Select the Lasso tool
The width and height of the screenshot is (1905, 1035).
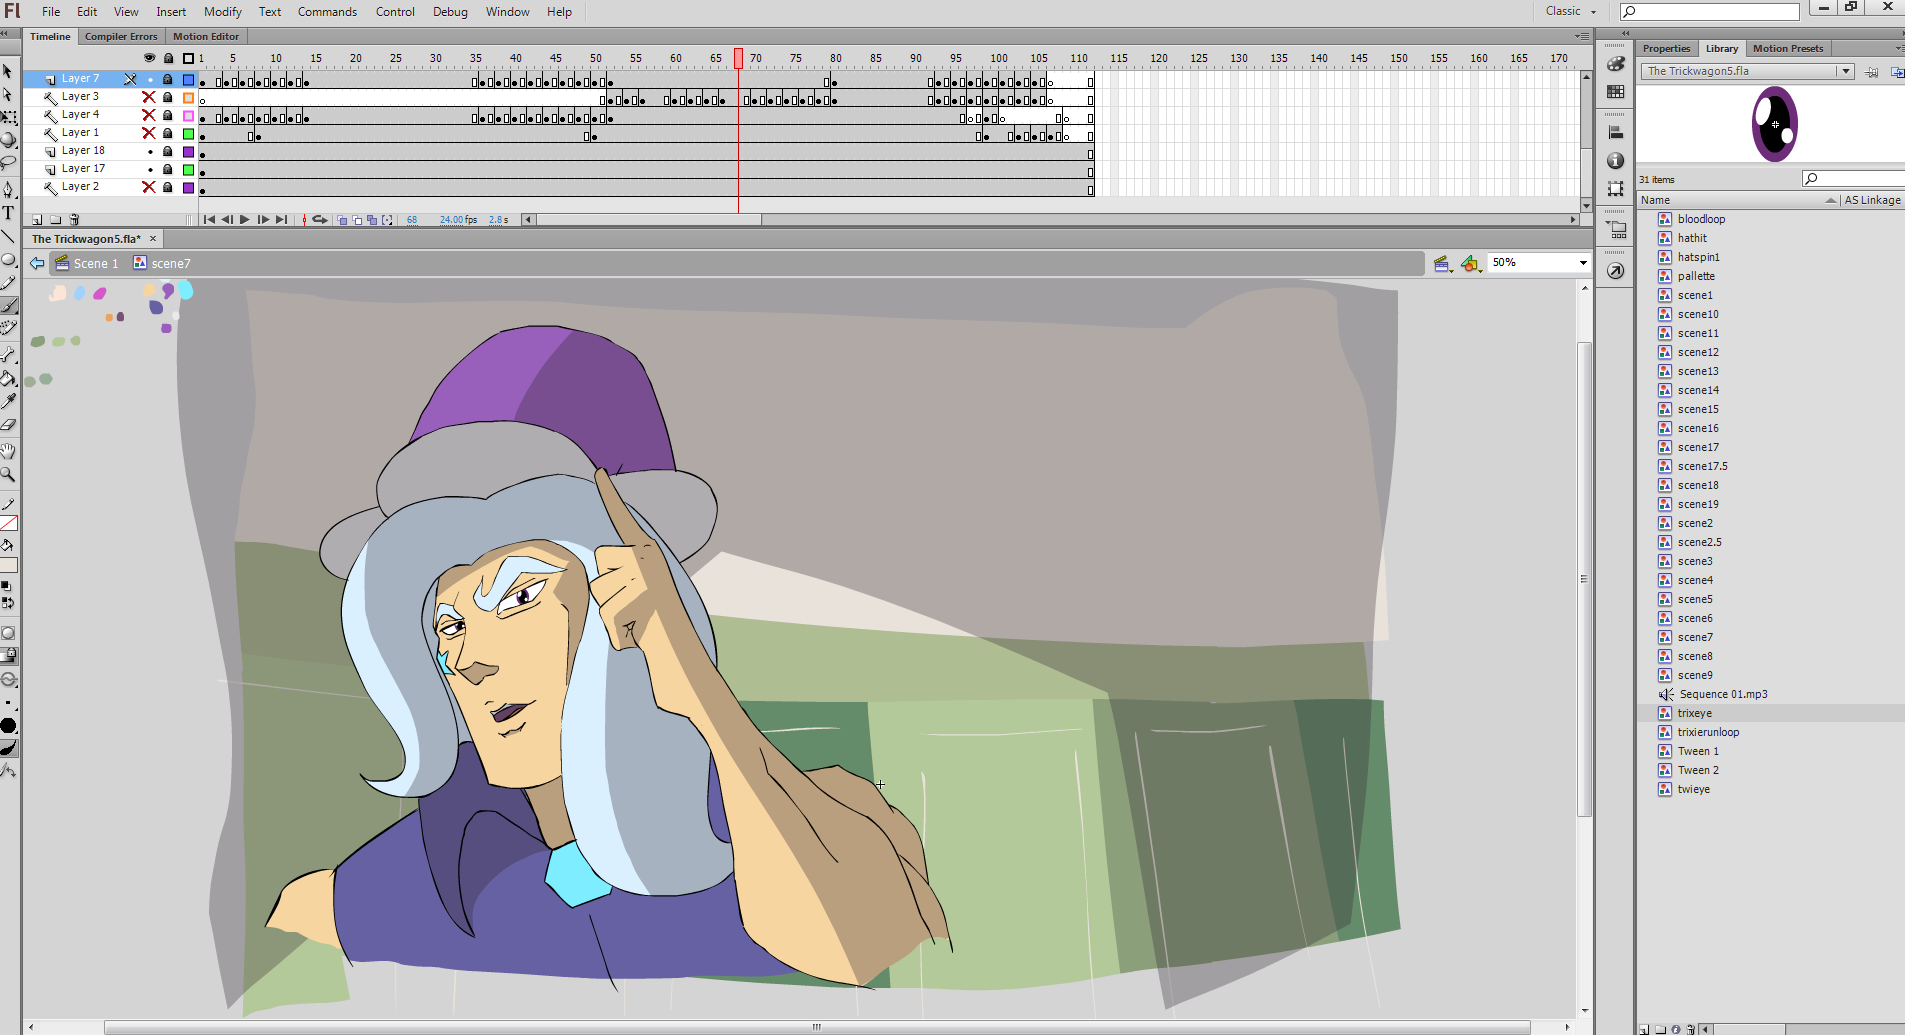pos(8,162)
